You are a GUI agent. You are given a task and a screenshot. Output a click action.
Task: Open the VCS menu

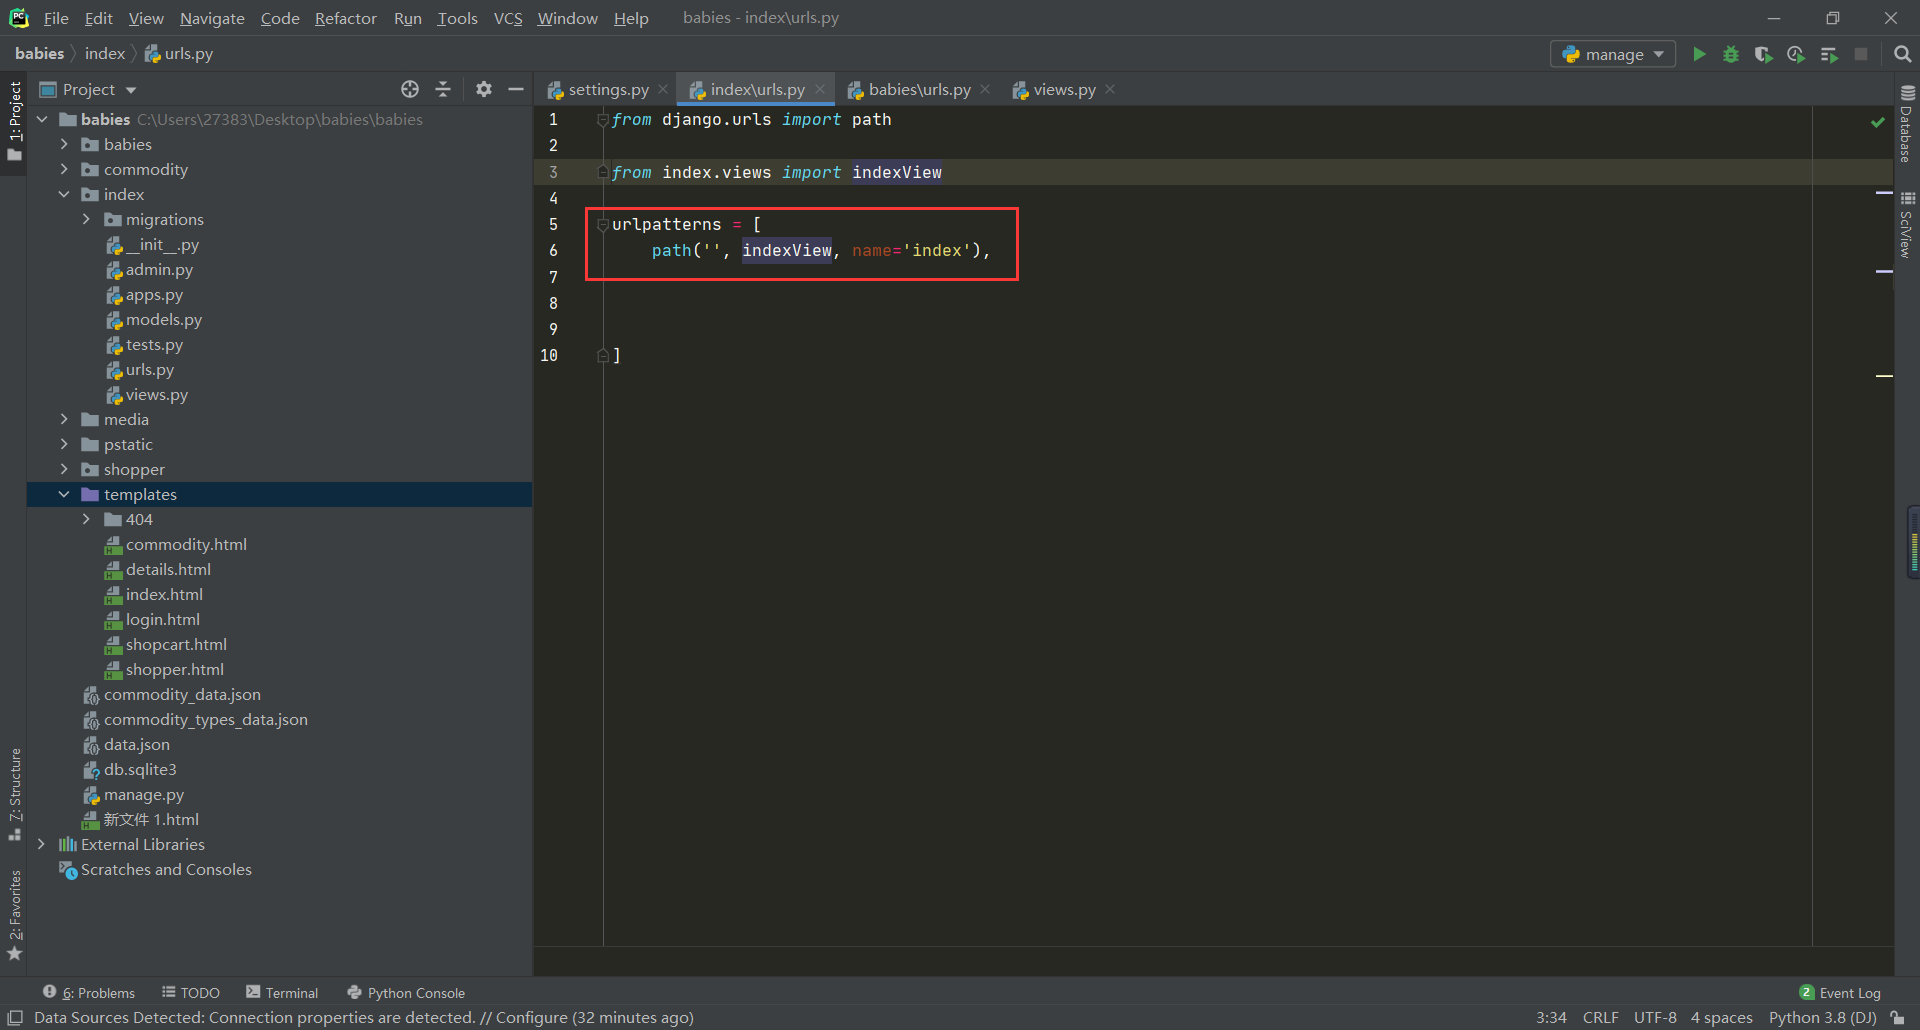[x=508, y=18]
